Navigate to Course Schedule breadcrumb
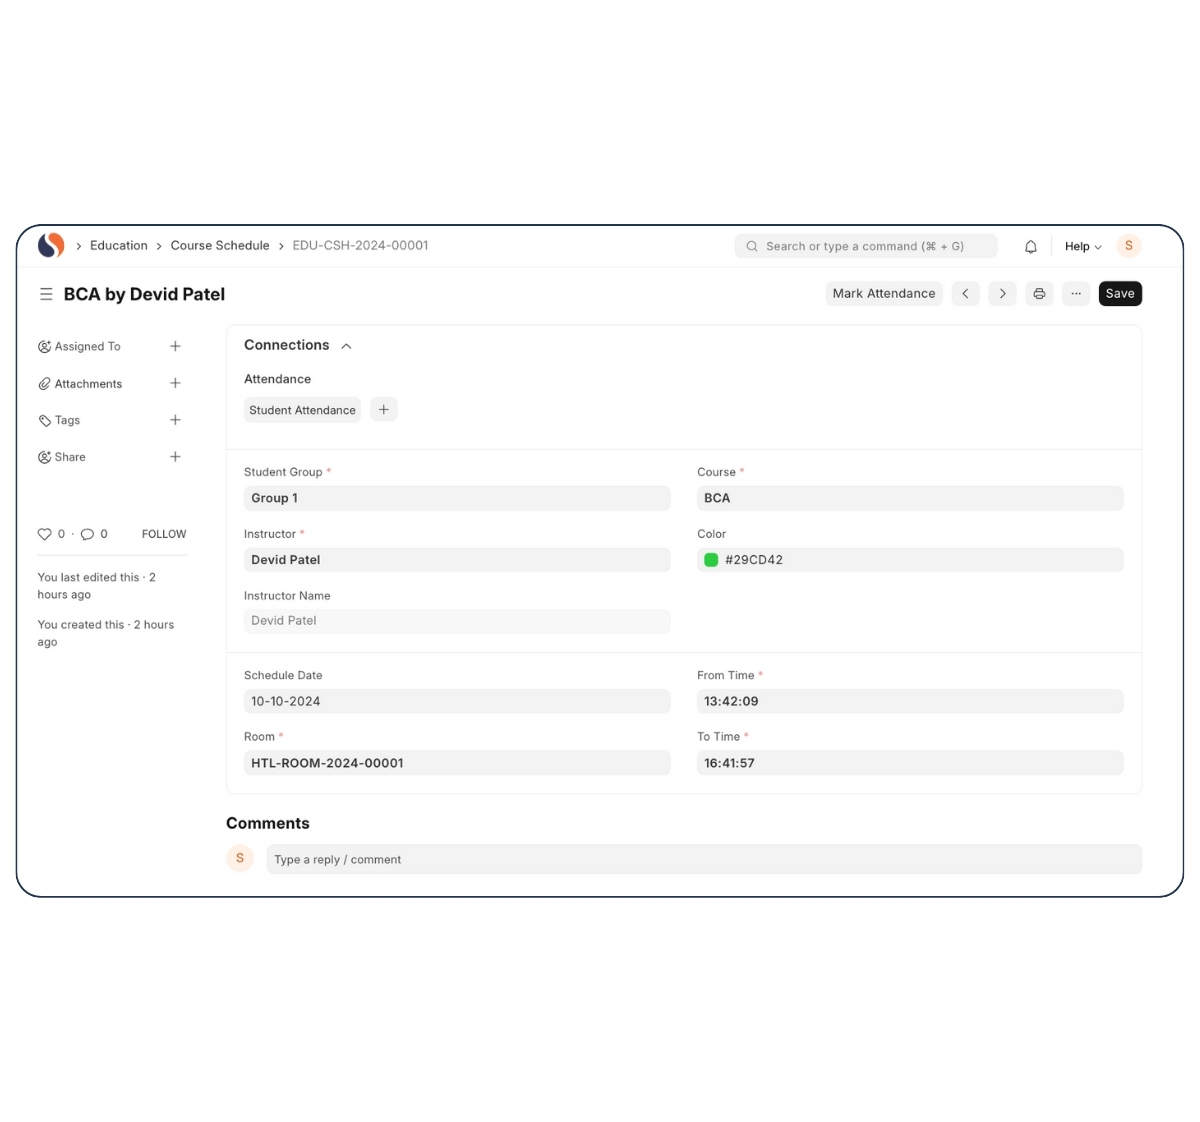 pyautogui.click(x=220, y=246)
